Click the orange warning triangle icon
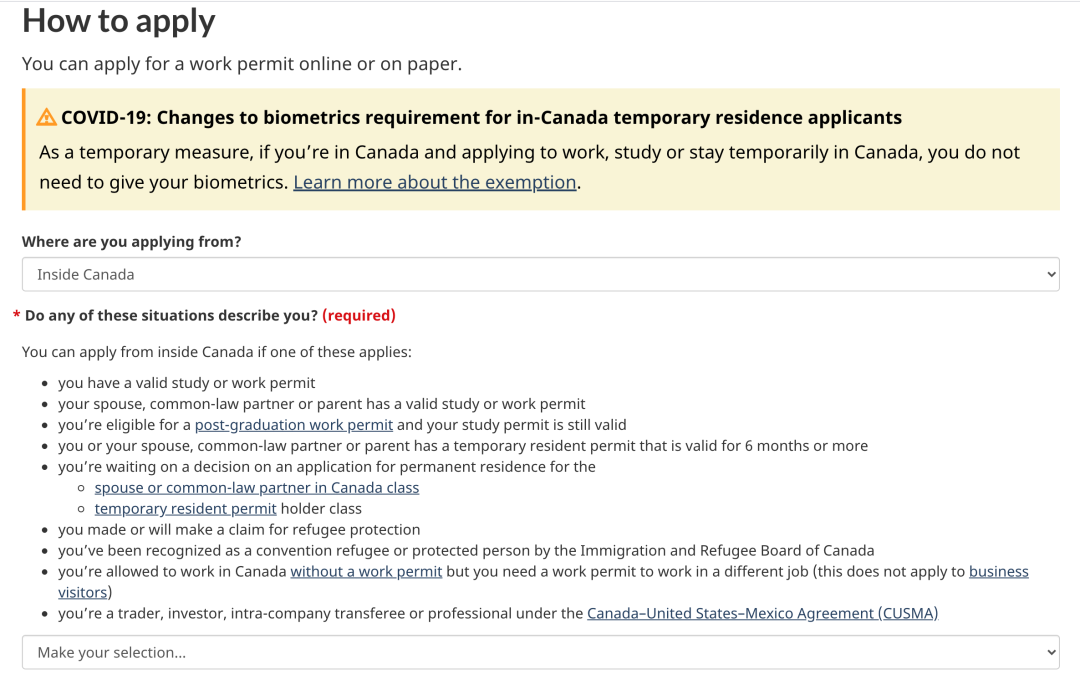This screenshot has width=1080, height=674. click(x=47, y=118)
